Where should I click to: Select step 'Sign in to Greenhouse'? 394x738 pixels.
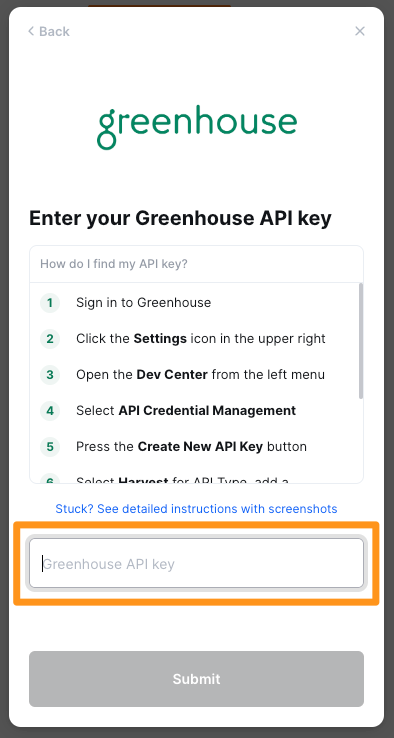click(144, 303)
